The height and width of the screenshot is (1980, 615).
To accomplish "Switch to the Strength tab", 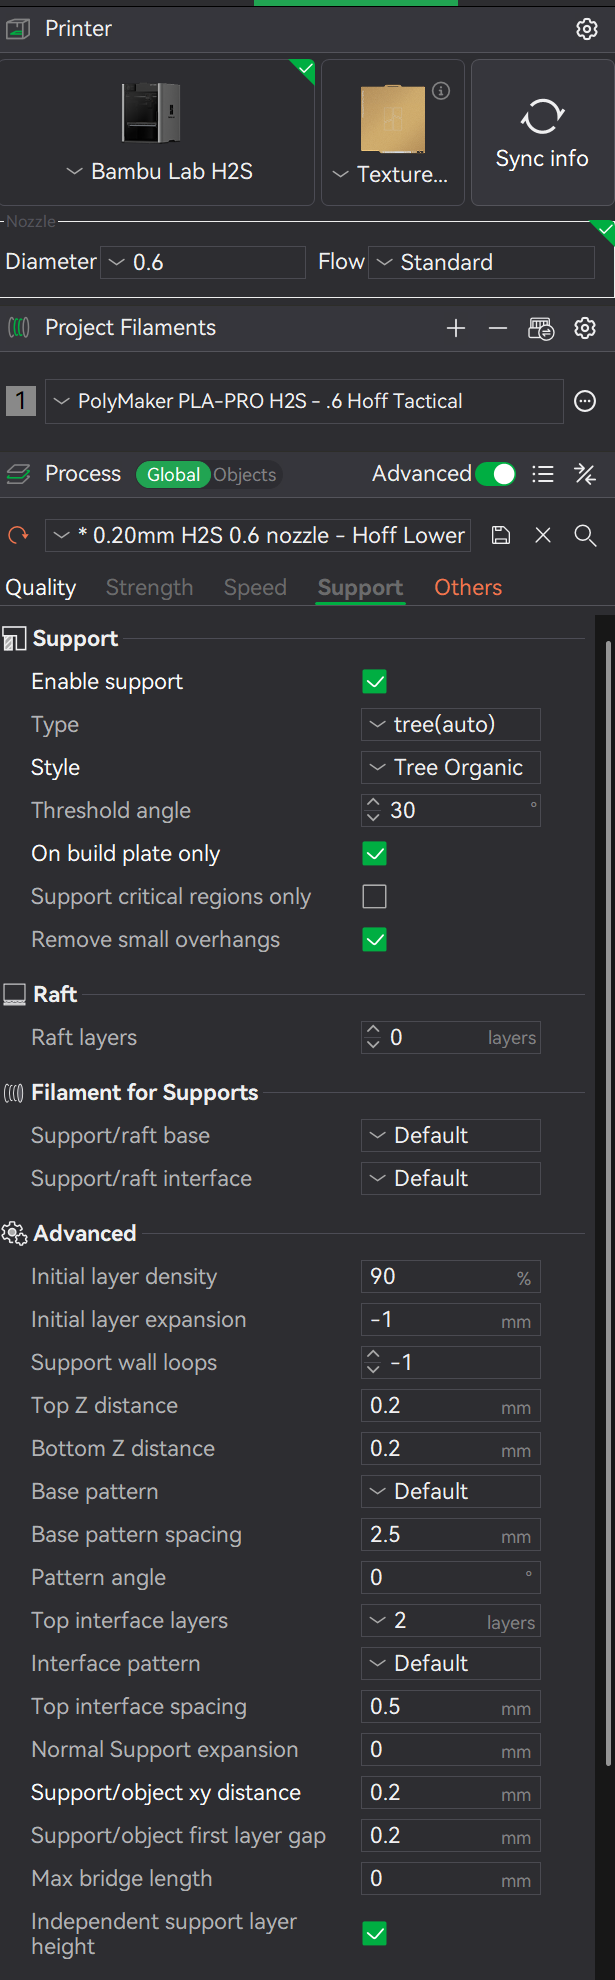I will point(150,588).
